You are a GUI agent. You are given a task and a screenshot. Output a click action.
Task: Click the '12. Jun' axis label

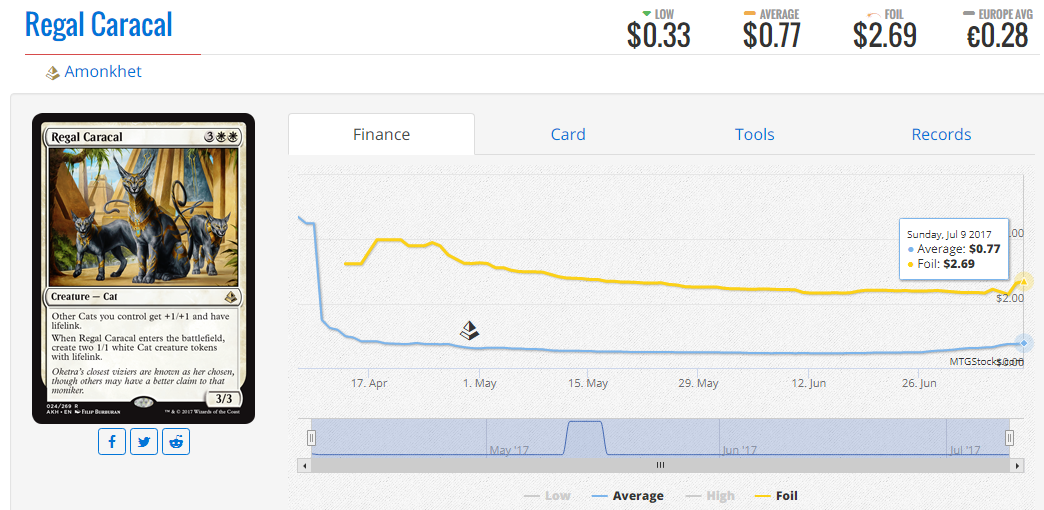[808, 384]
